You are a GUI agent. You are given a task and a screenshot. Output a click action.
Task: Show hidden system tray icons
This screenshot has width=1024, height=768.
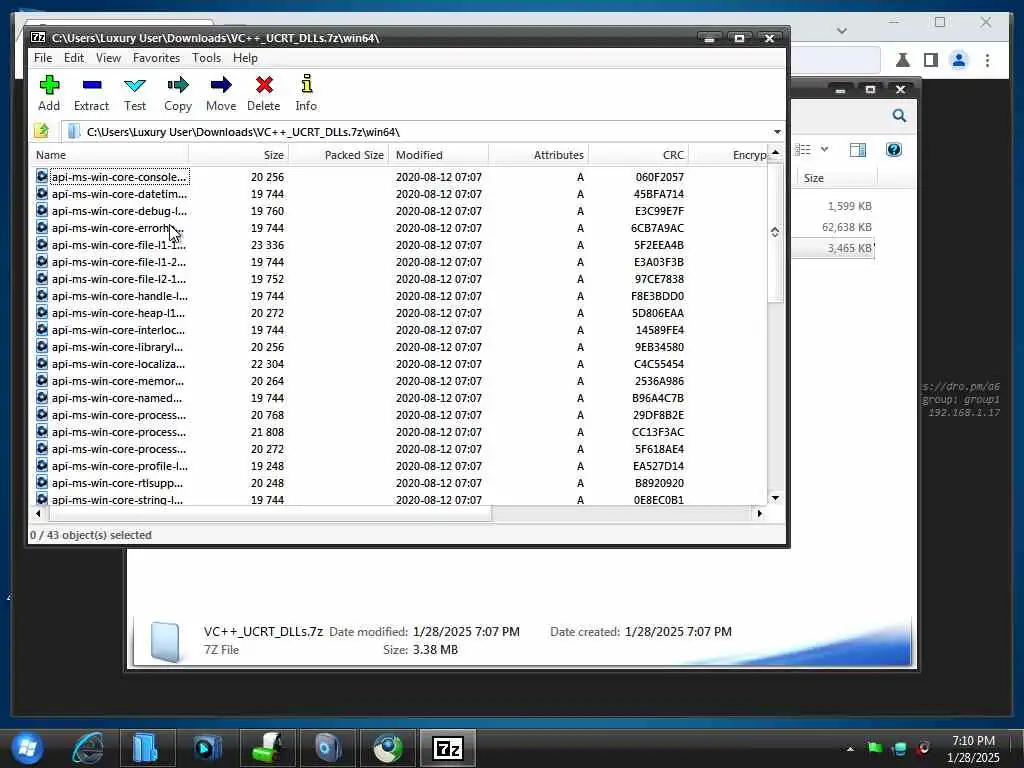click(x=850, y=749)
